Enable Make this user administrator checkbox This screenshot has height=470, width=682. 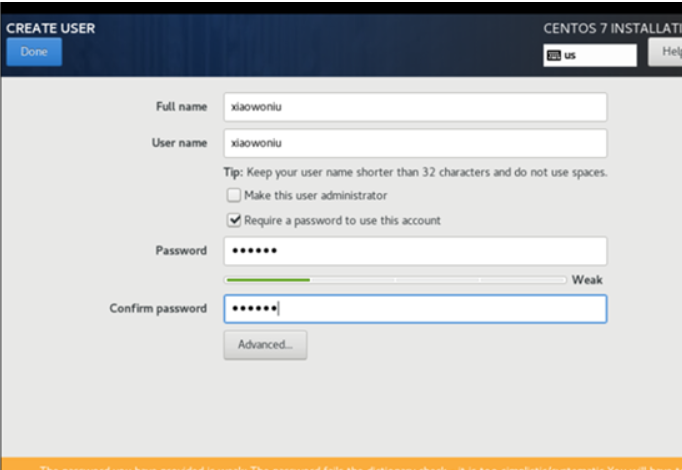point(234,195)
